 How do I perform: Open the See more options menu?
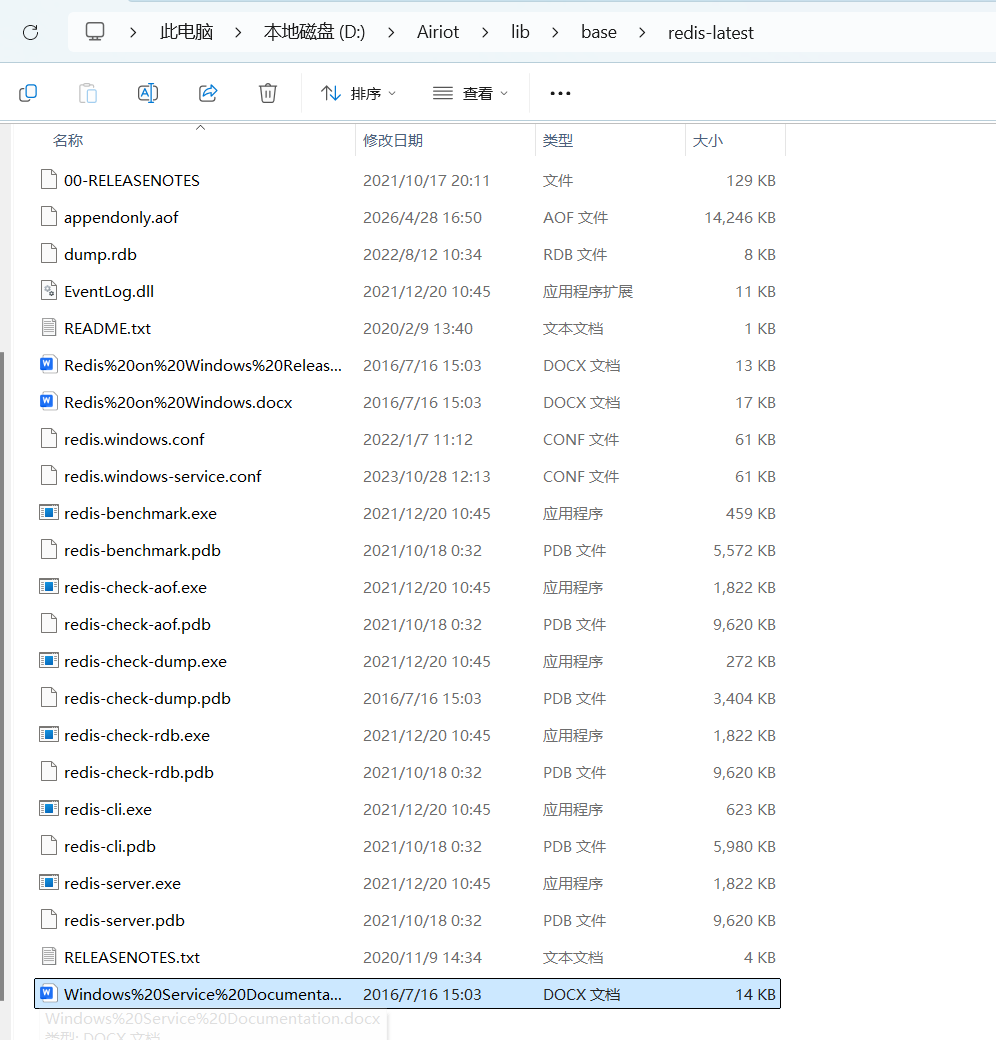560,92
